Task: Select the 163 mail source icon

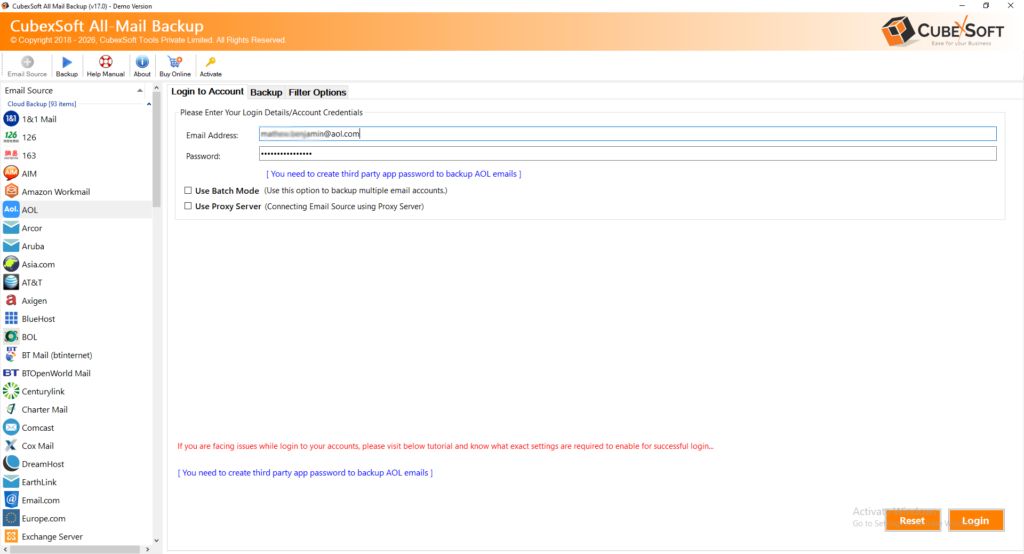Action: pos(11,155)
